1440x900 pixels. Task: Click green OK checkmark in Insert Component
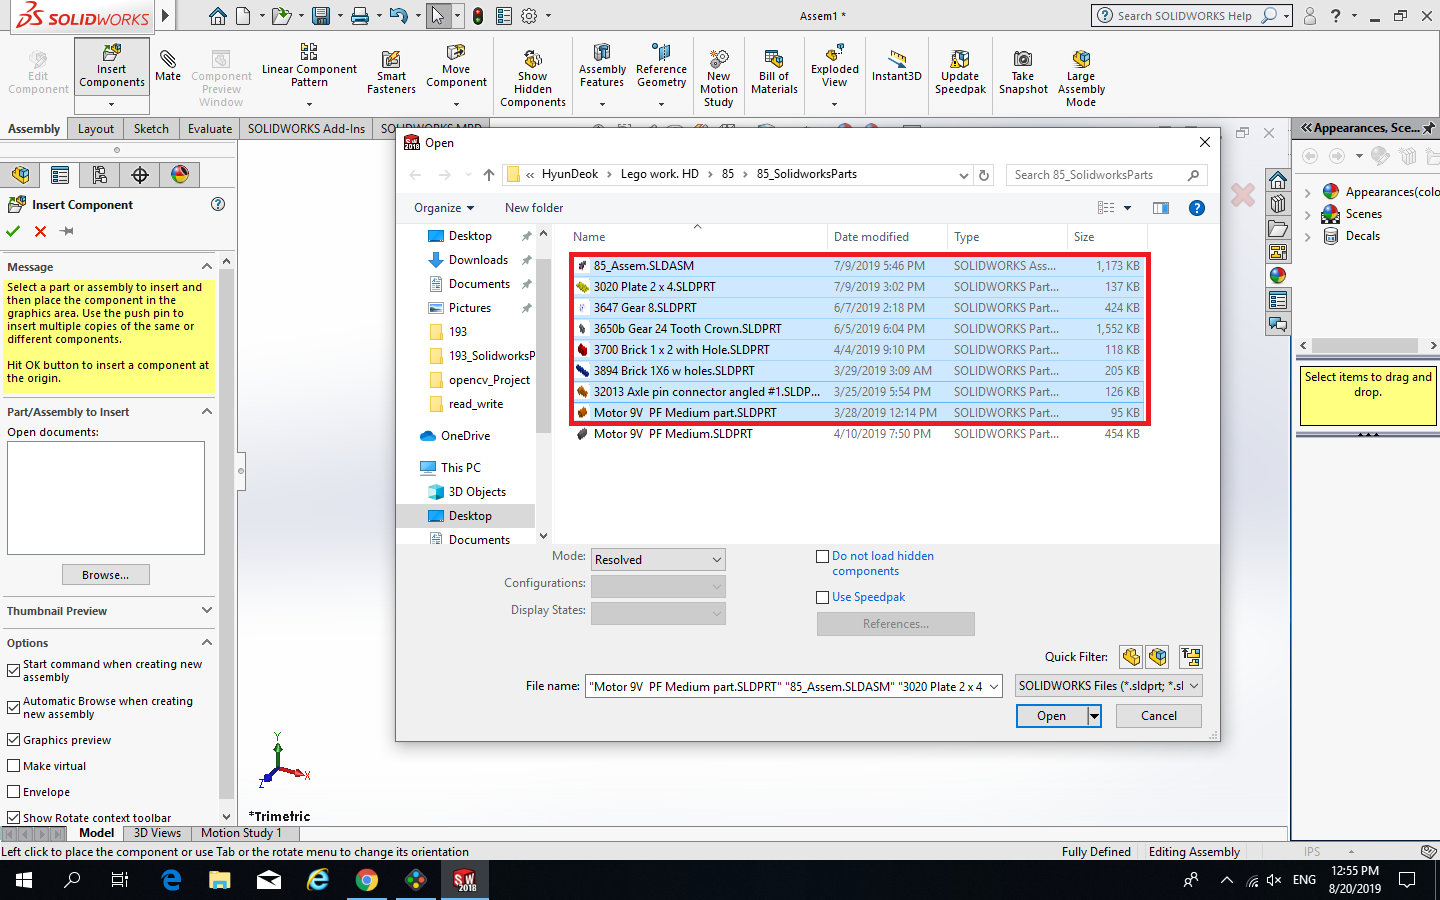pos(13,231)
